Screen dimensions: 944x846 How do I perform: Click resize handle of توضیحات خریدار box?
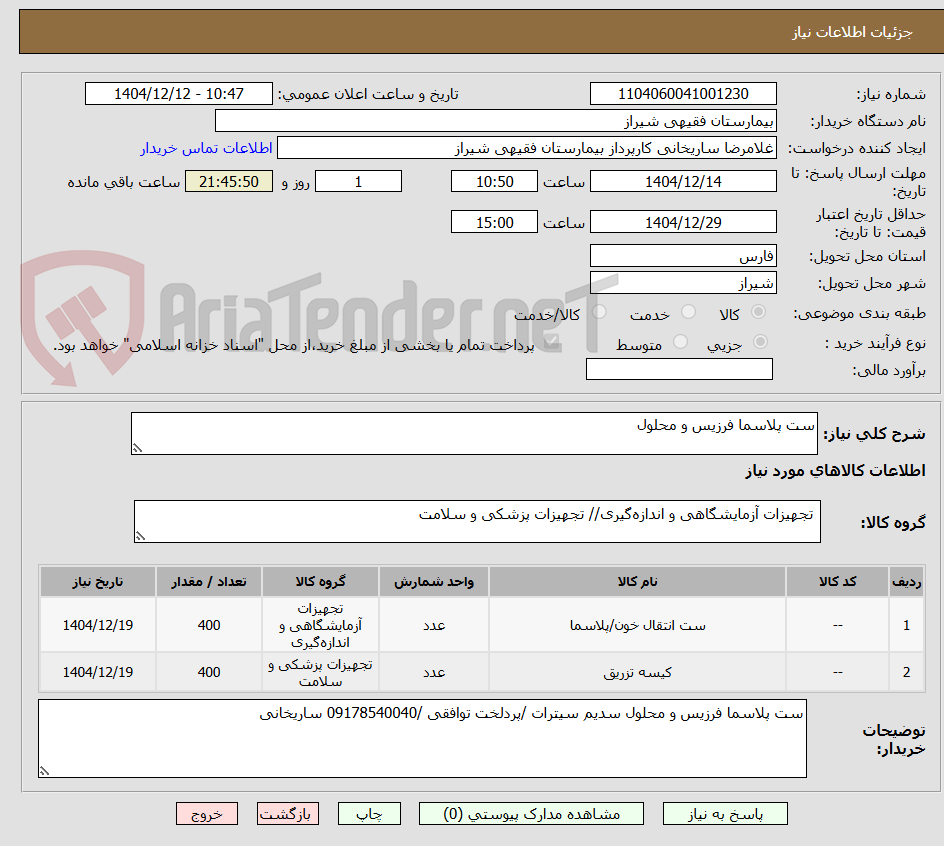tap(45, 771)
